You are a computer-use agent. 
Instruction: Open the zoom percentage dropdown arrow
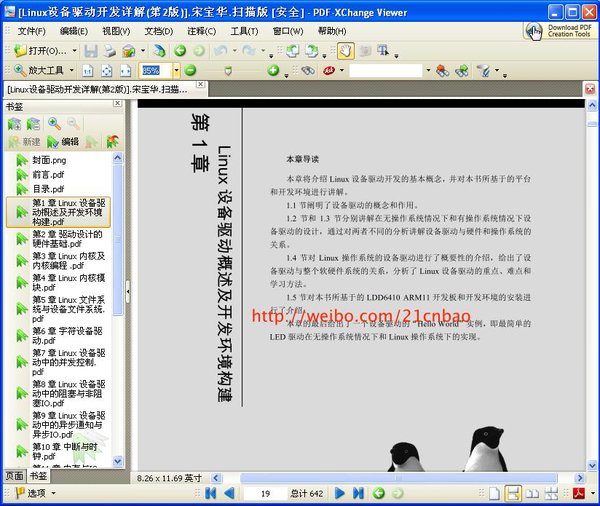tap(176, 70)
